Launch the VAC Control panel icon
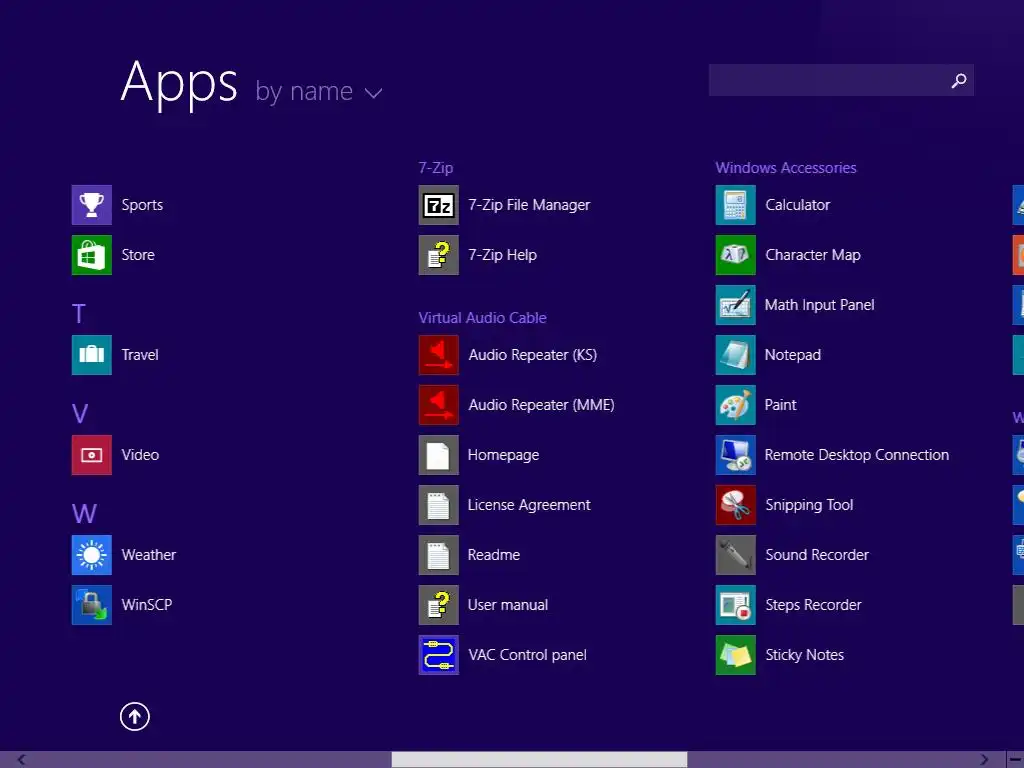 tap(438, 654)
